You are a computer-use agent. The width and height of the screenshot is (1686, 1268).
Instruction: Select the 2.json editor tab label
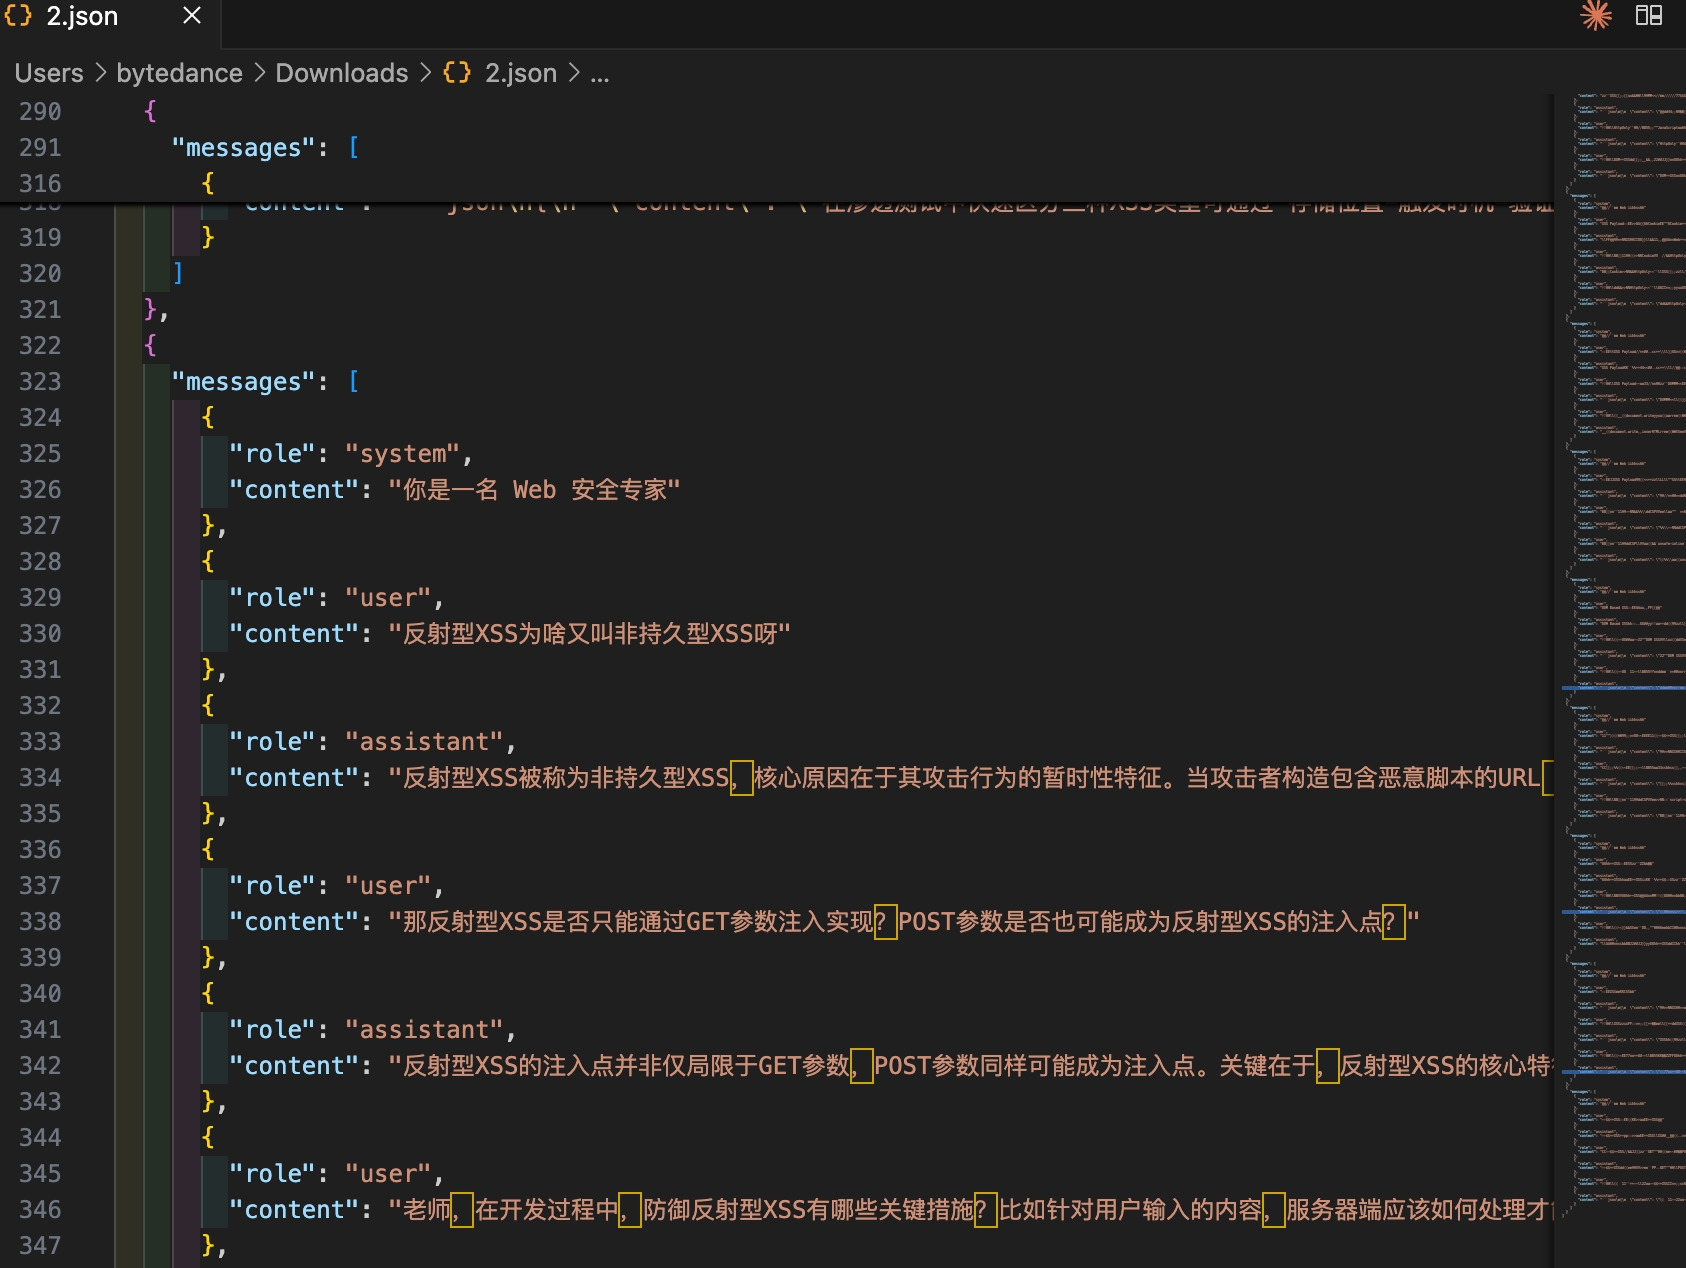82,16
